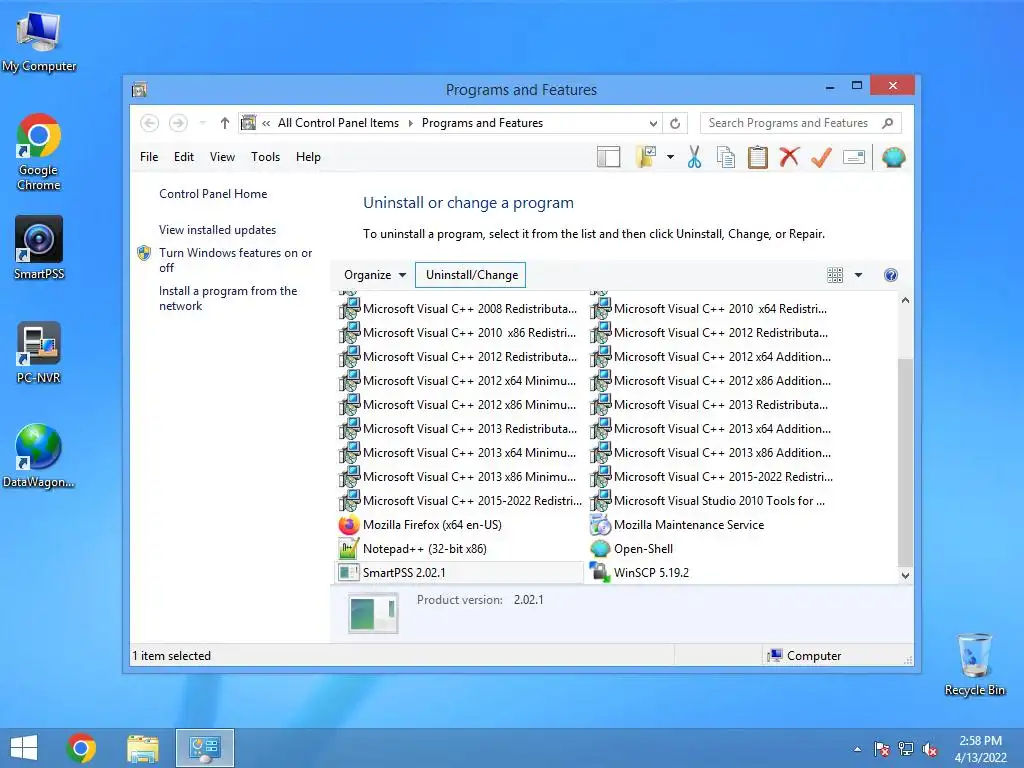Click the Windows Start button
1024x768 pixels.
[24, 748]
